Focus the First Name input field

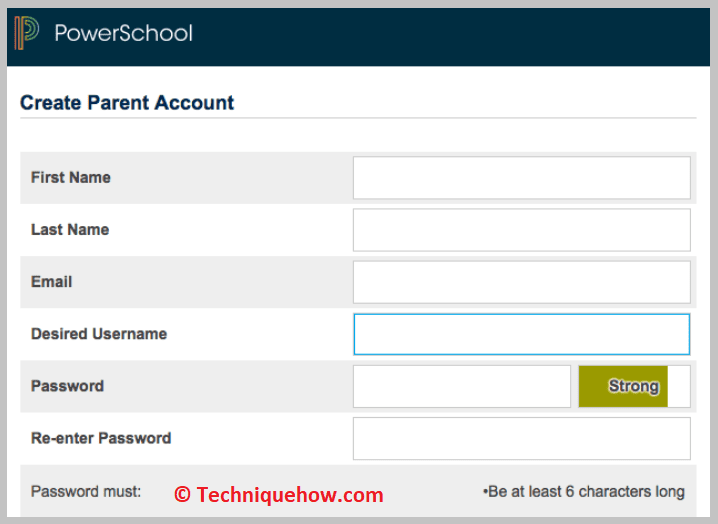pos(521,178)
